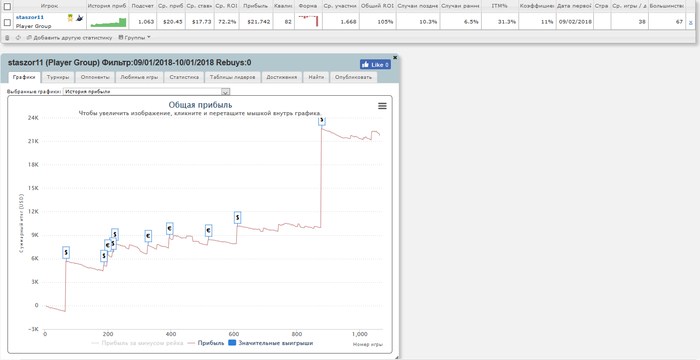Click the $ win marker near game 600
This screenshot has height=360, width=700.
coord(238,218)
